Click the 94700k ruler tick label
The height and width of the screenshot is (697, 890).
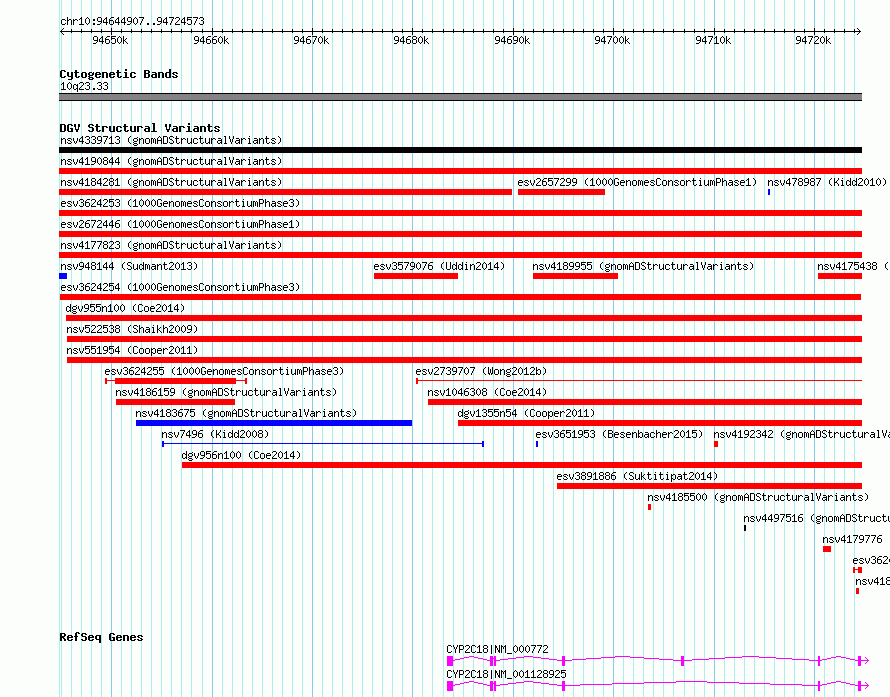[x=612, y=40]
